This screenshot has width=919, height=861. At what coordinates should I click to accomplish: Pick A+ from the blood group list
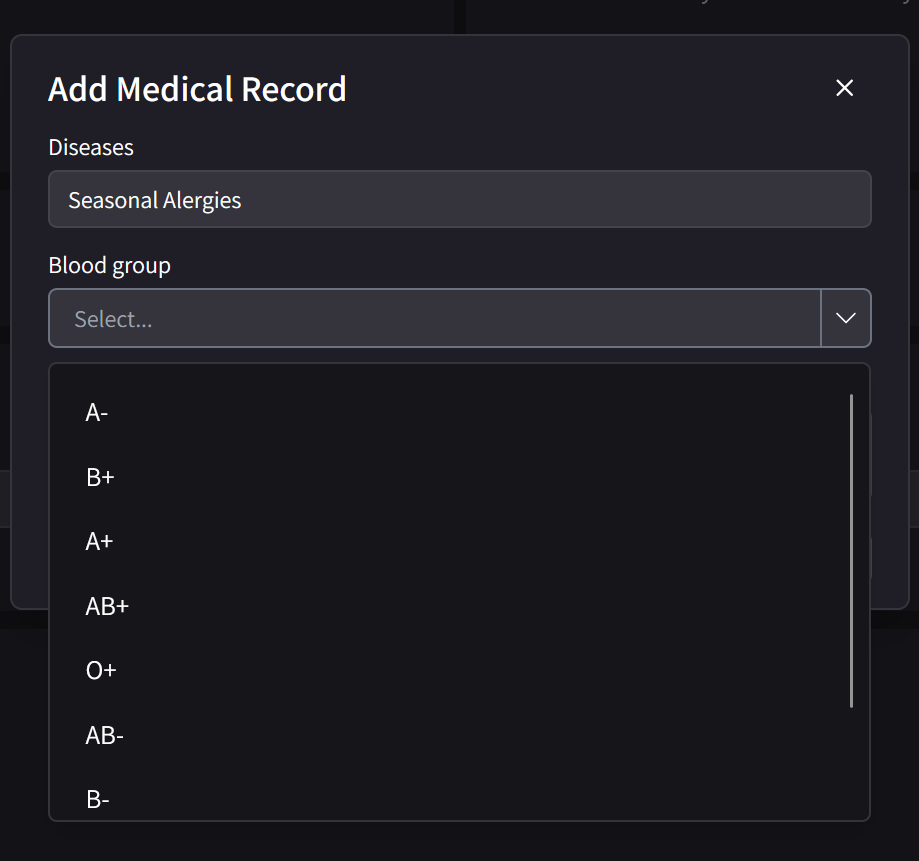[97, 541]
